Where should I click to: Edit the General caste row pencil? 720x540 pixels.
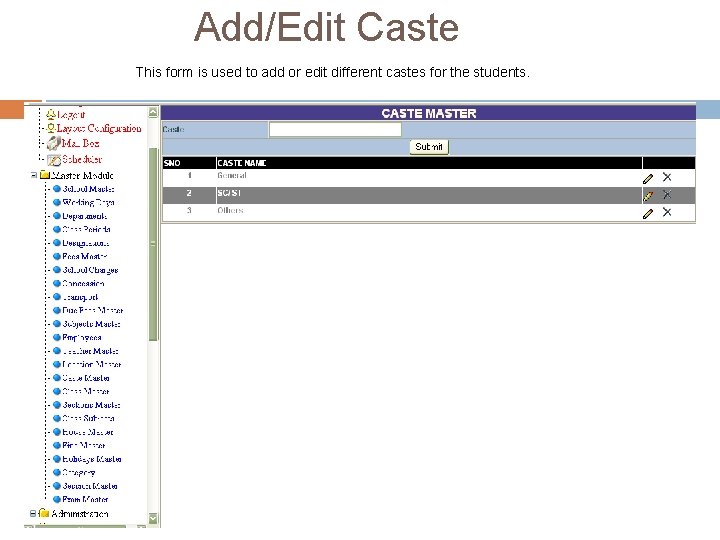pos(648,178)
